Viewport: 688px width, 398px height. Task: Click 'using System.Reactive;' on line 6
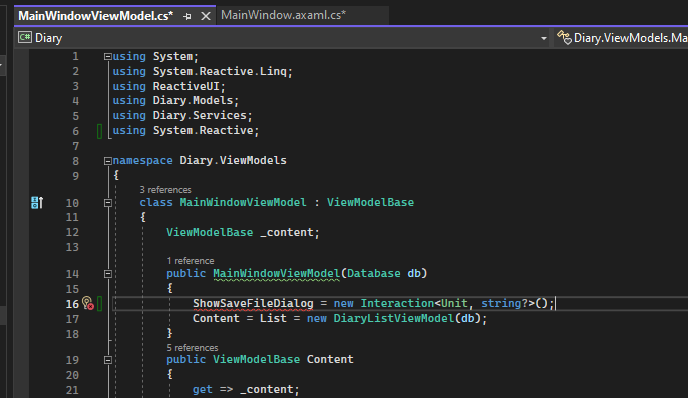(186, 130)
